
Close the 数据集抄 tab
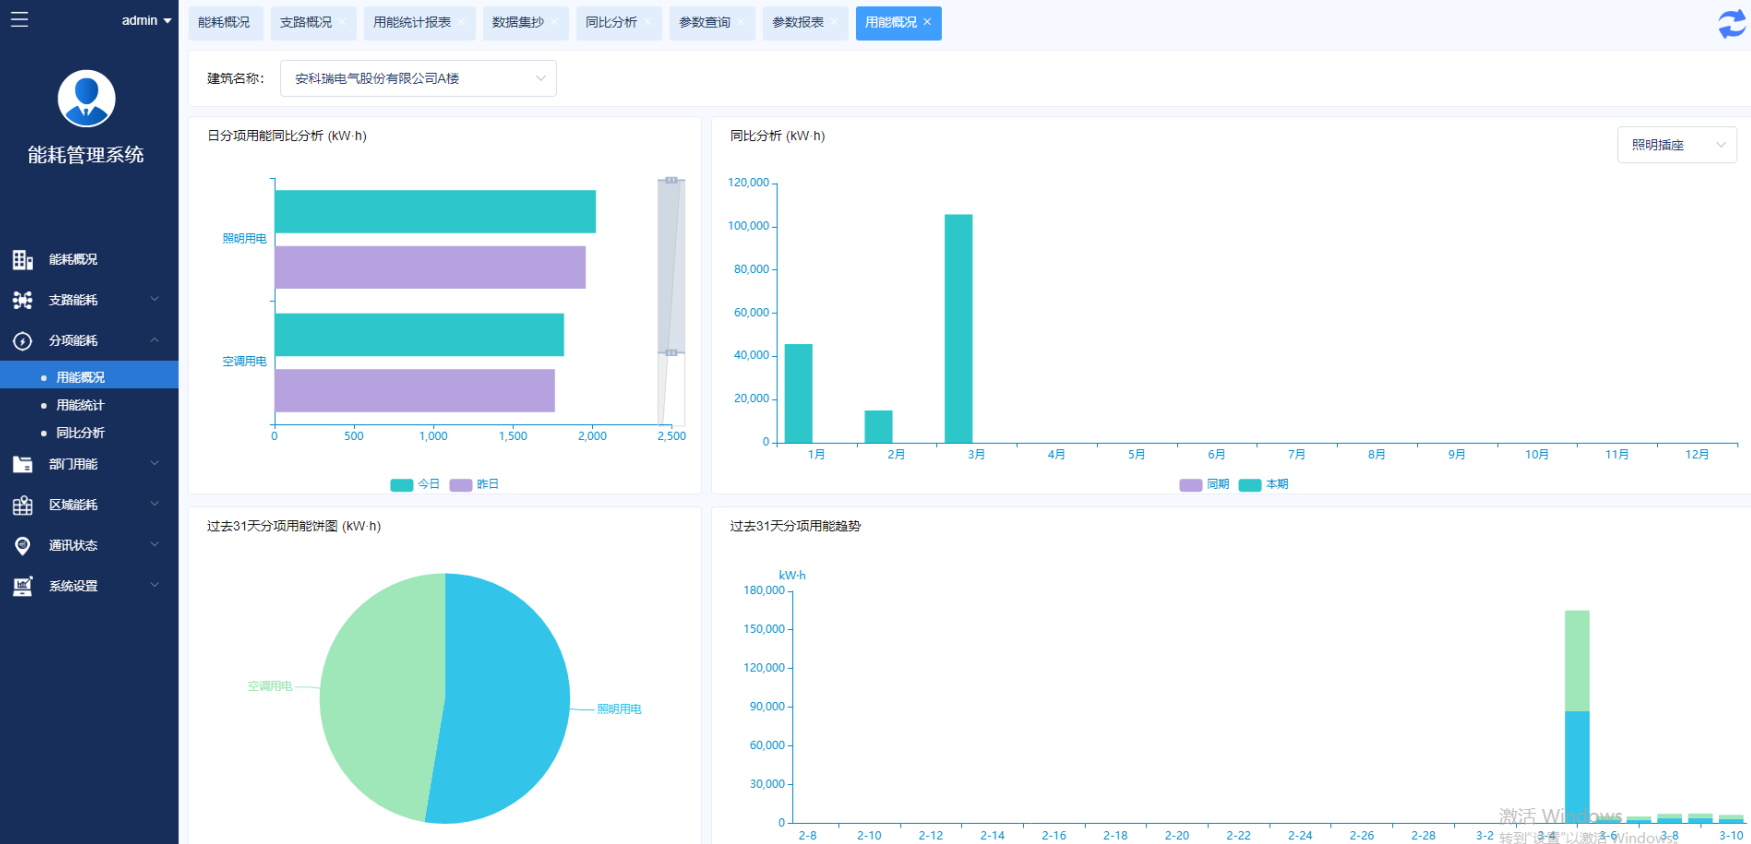554,22
